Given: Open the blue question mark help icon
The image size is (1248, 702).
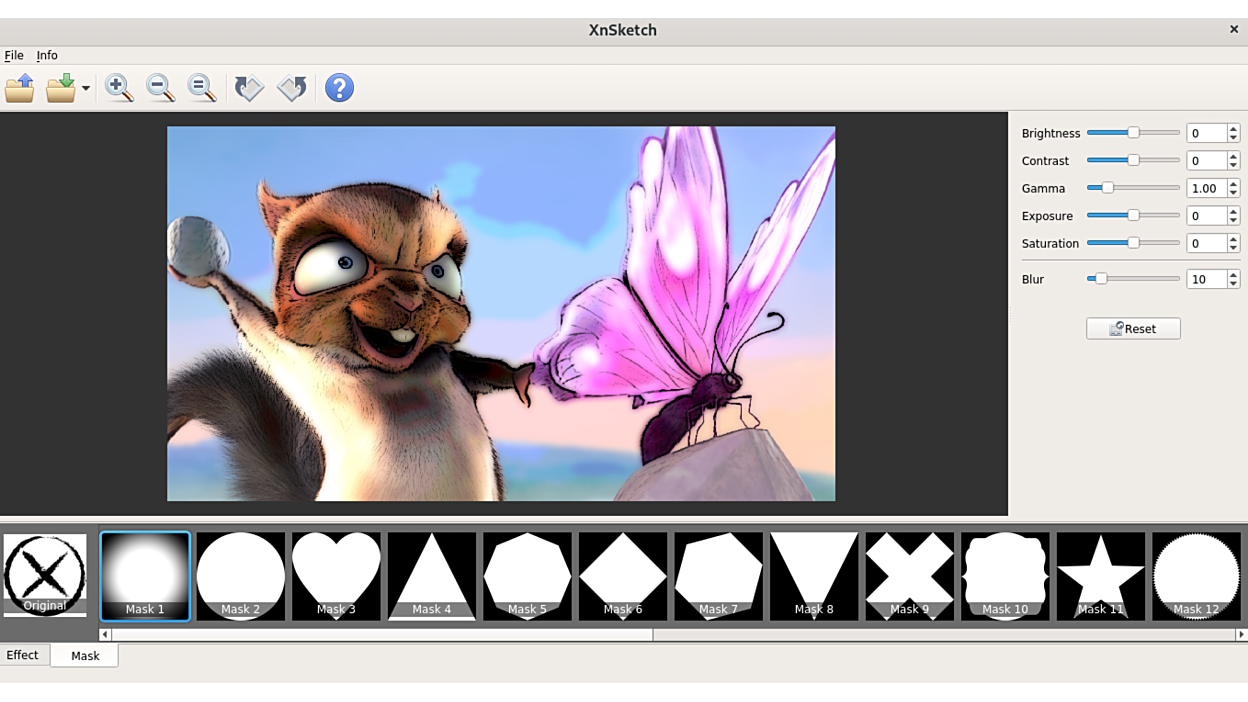Looking at the screenshot, I should click(x=339, y=88).
